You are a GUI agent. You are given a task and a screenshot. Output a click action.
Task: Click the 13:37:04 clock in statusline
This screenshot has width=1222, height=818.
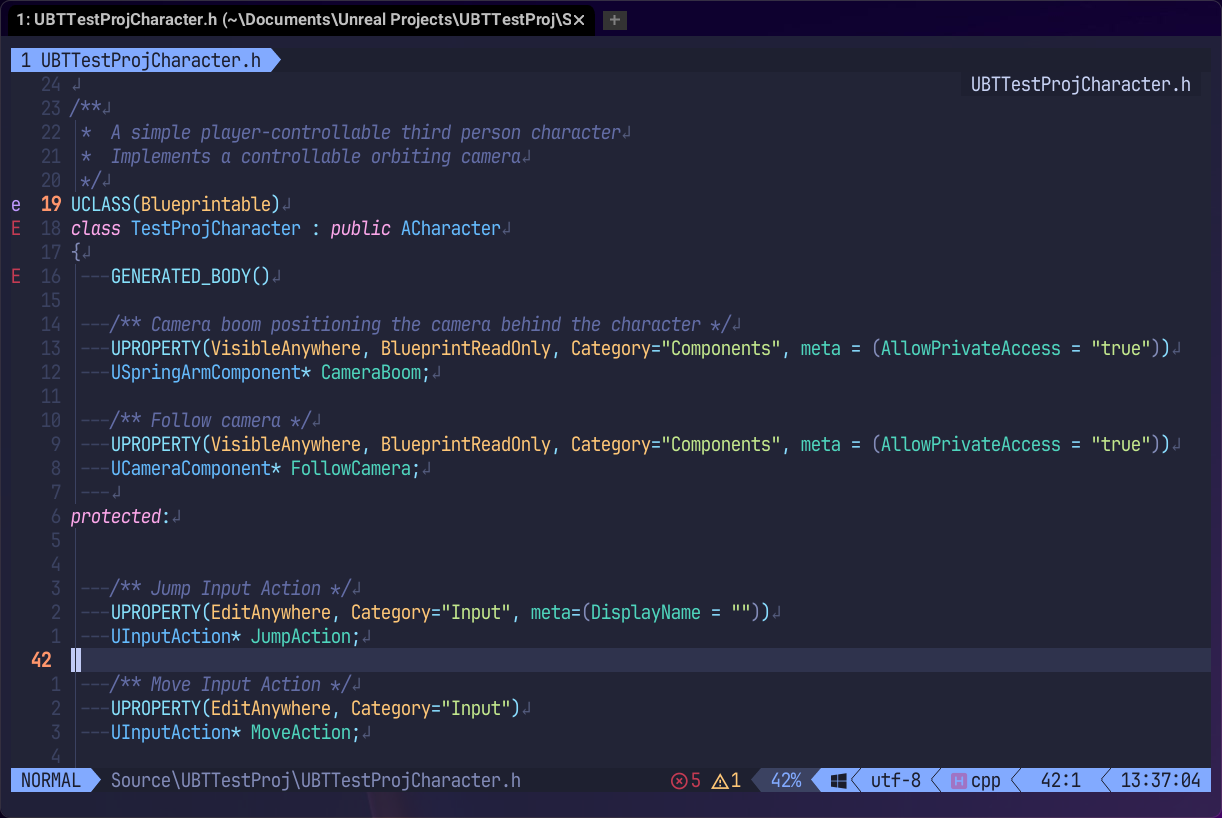tap(1160, 781)
